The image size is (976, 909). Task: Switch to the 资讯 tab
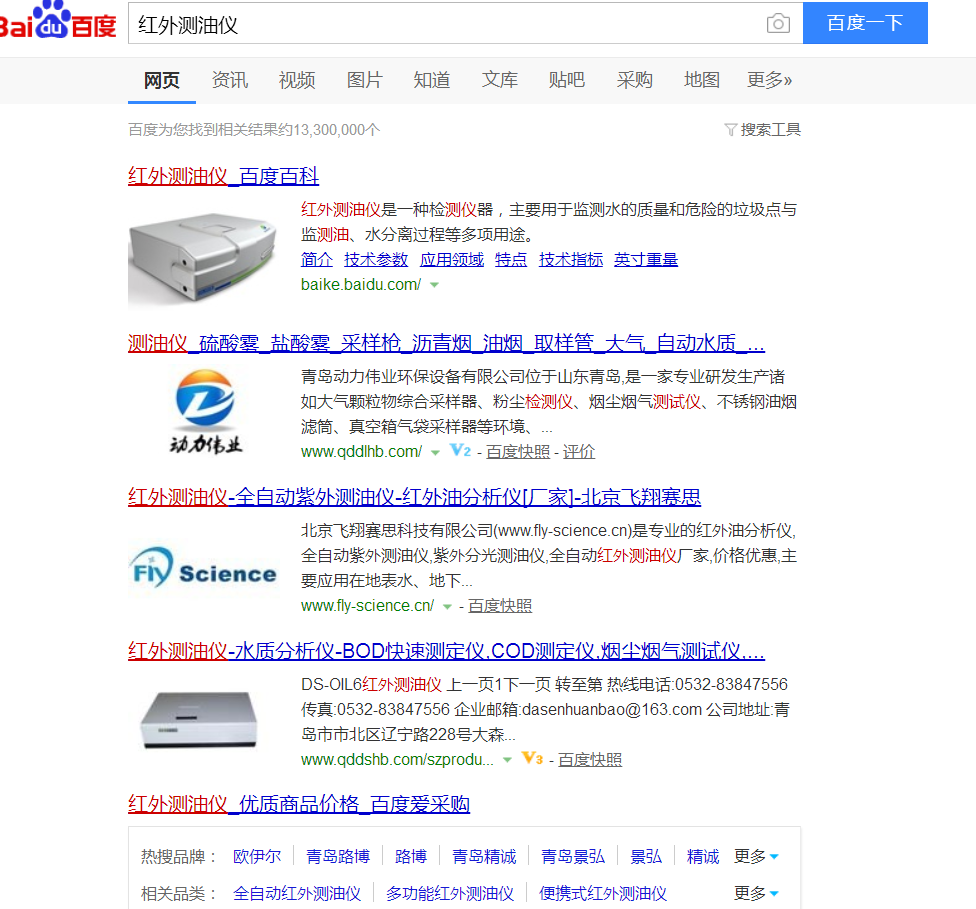point(230,80)
